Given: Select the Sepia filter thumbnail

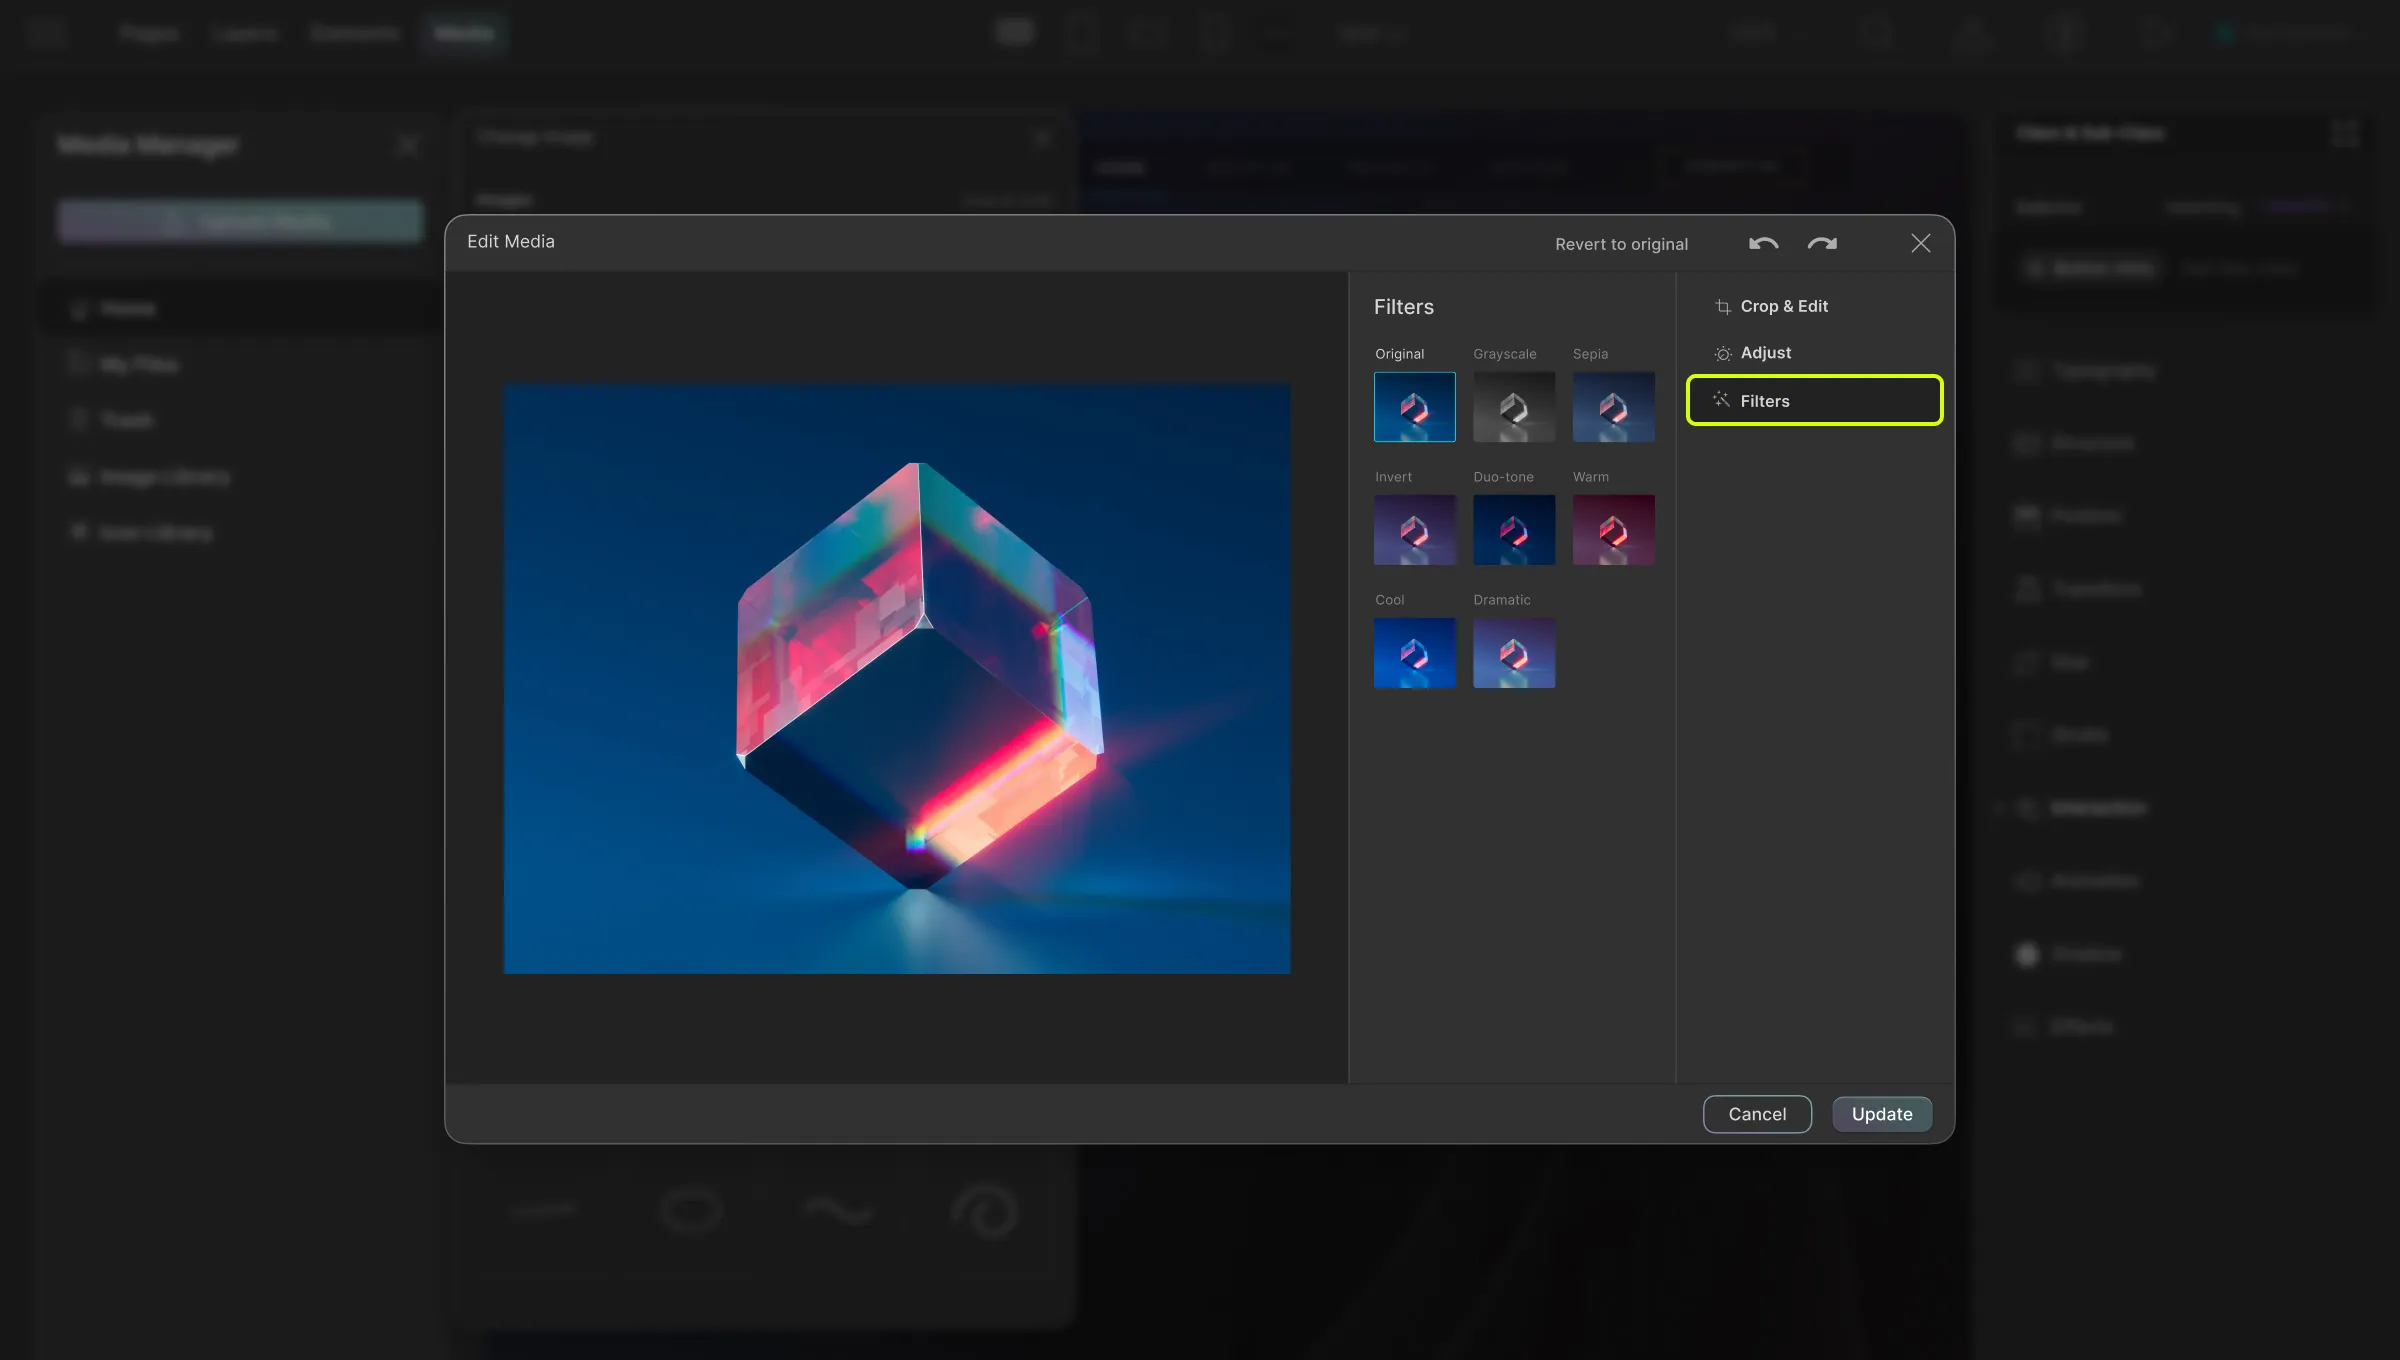Looking at the screenshot, I should (1612, 407).
